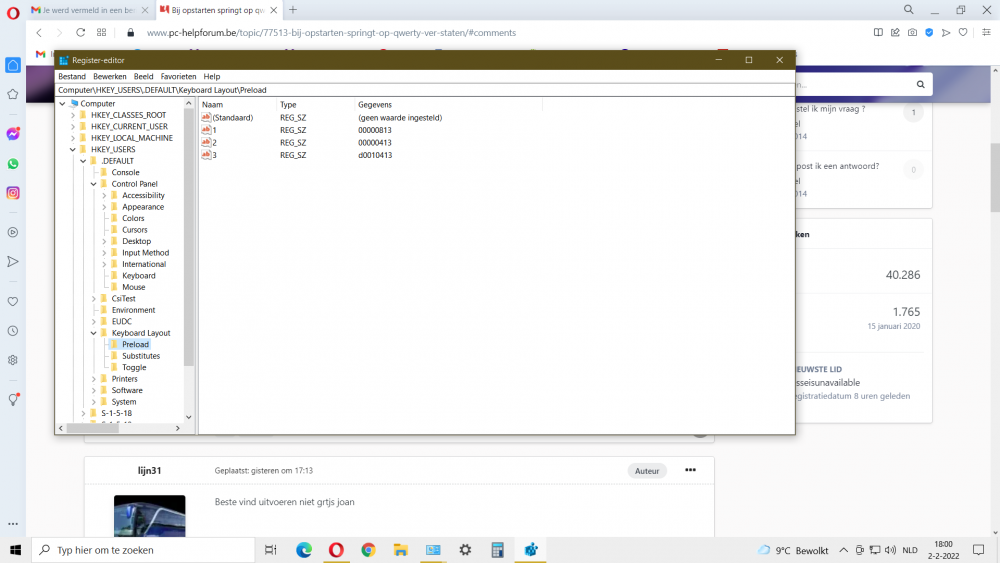Open WhatsApp in the Opera sidebar

[x=13, y=164]
